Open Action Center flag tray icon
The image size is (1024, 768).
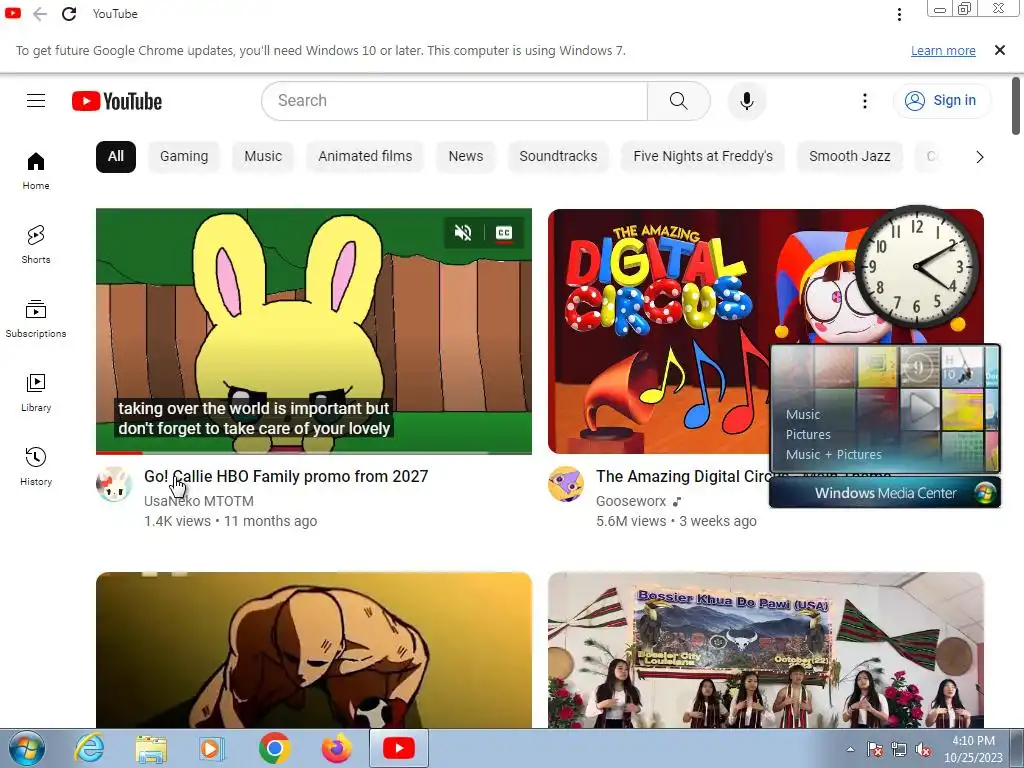pos(875,749)
